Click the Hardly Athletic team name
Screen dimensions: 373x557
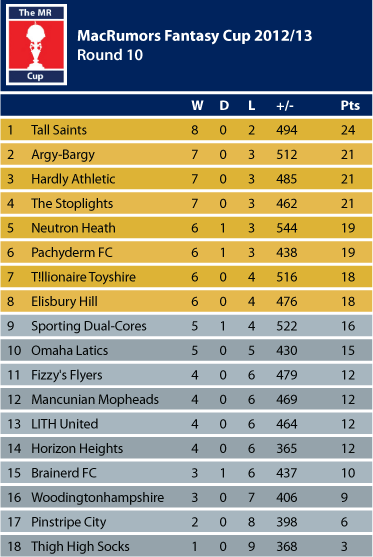tap(73, 179)
